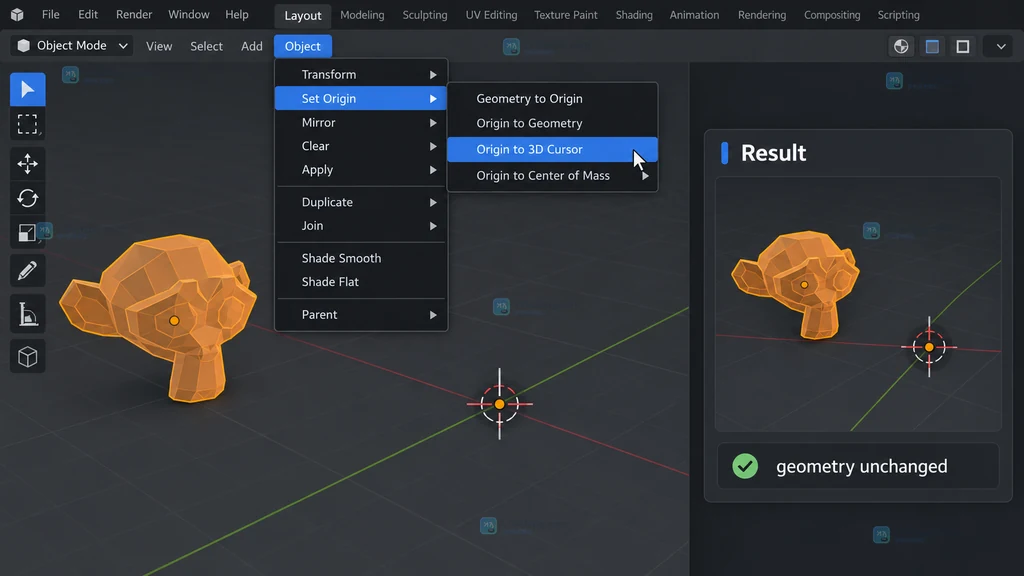Expand the Clear submenu

pyautogui.click(x=361, y=146)
